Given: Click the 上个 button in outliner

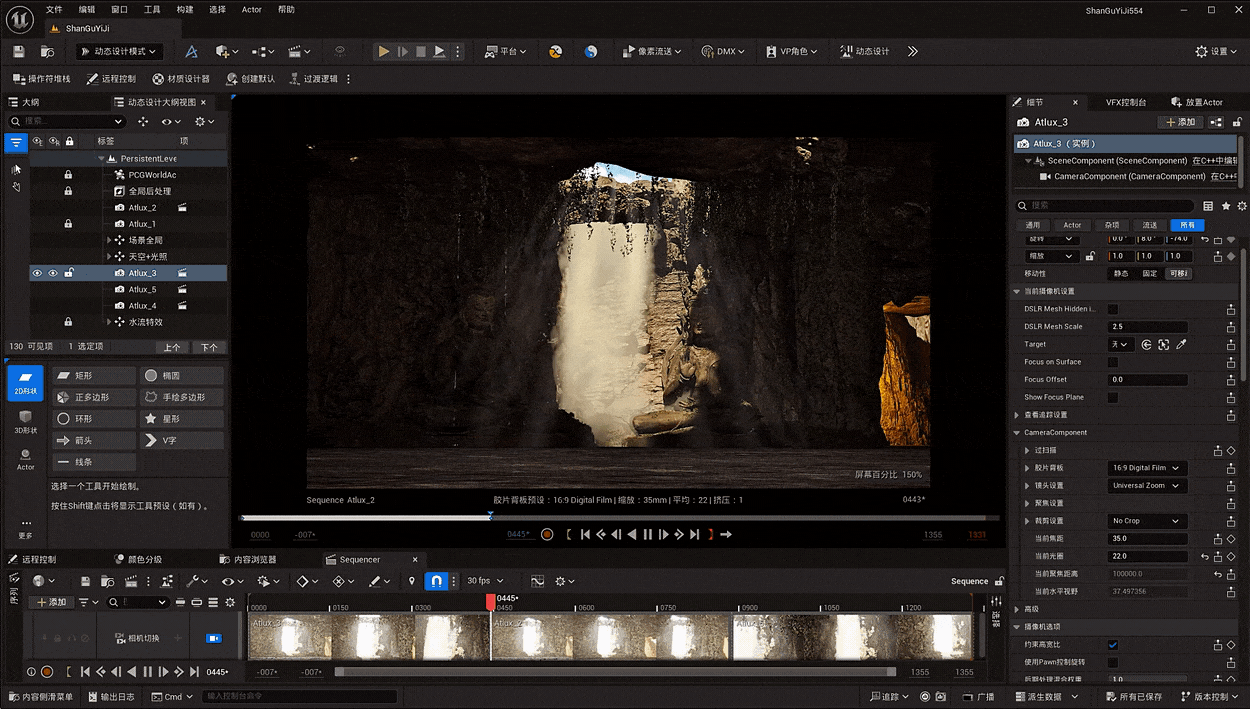Looking at the screenshot, I should point(172,347).
